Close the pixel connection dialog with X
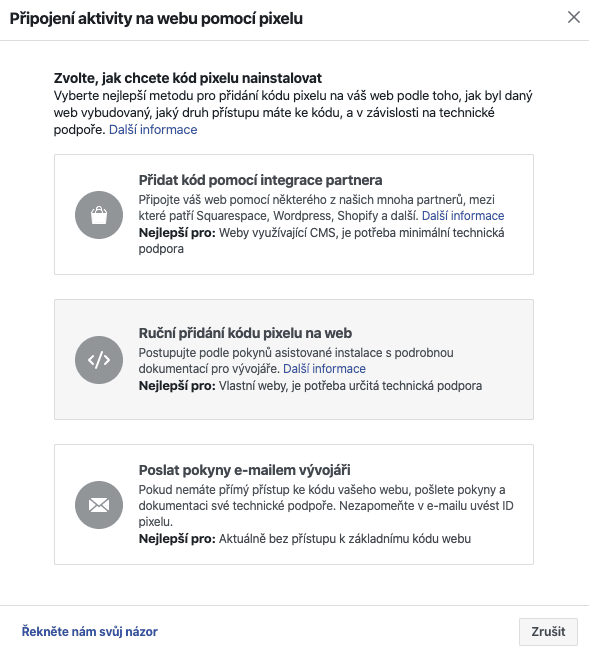 coord(574,17)
